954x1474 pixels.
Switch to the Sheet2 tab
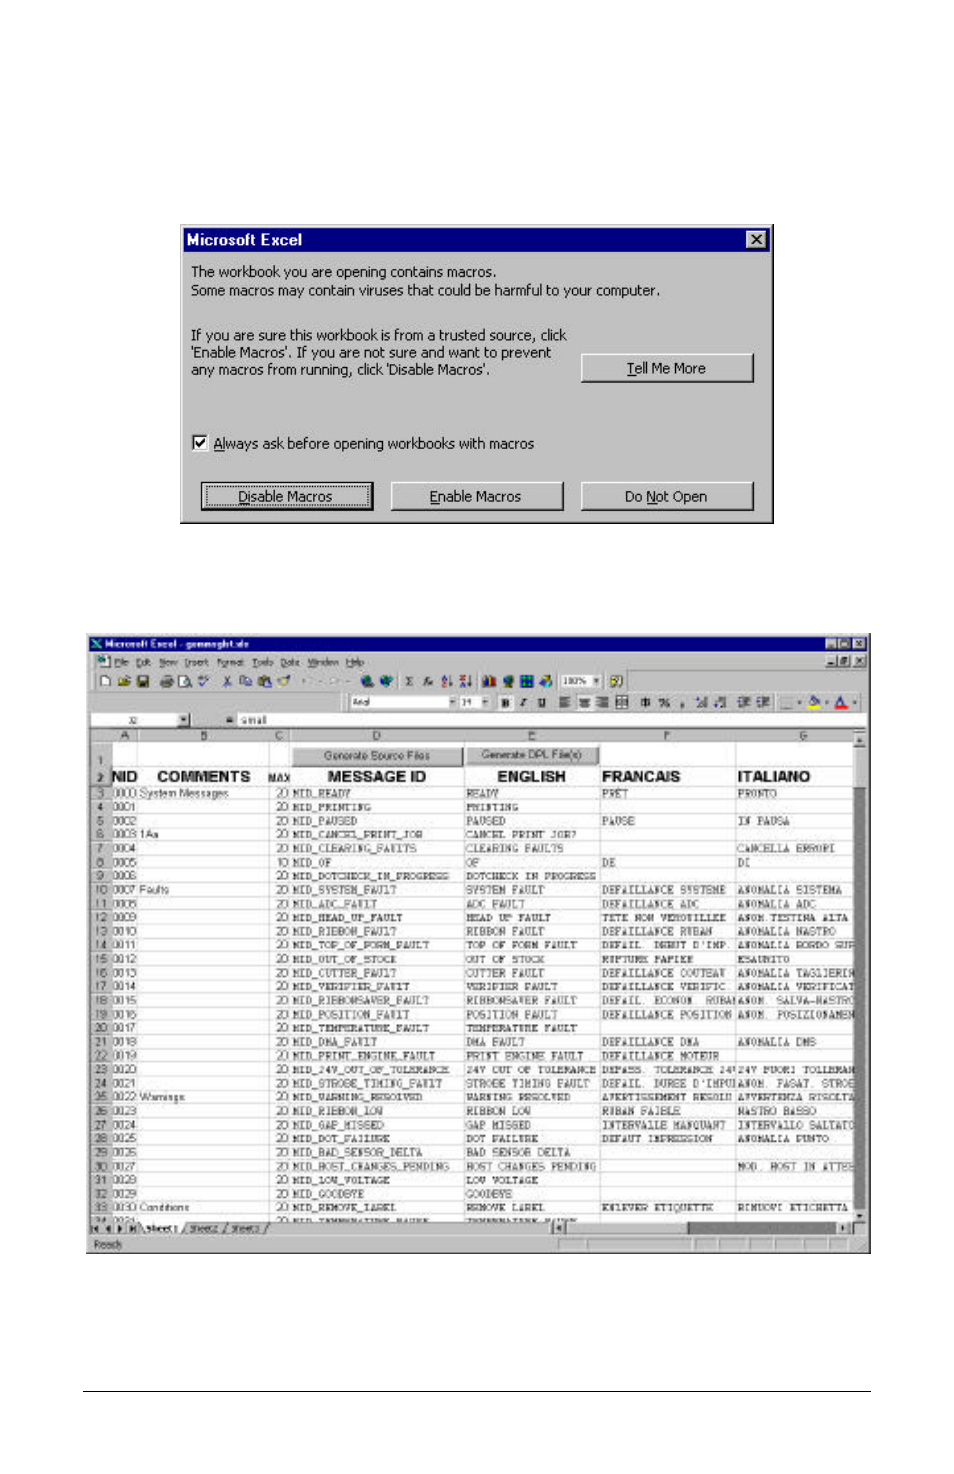click(204, 1229)
